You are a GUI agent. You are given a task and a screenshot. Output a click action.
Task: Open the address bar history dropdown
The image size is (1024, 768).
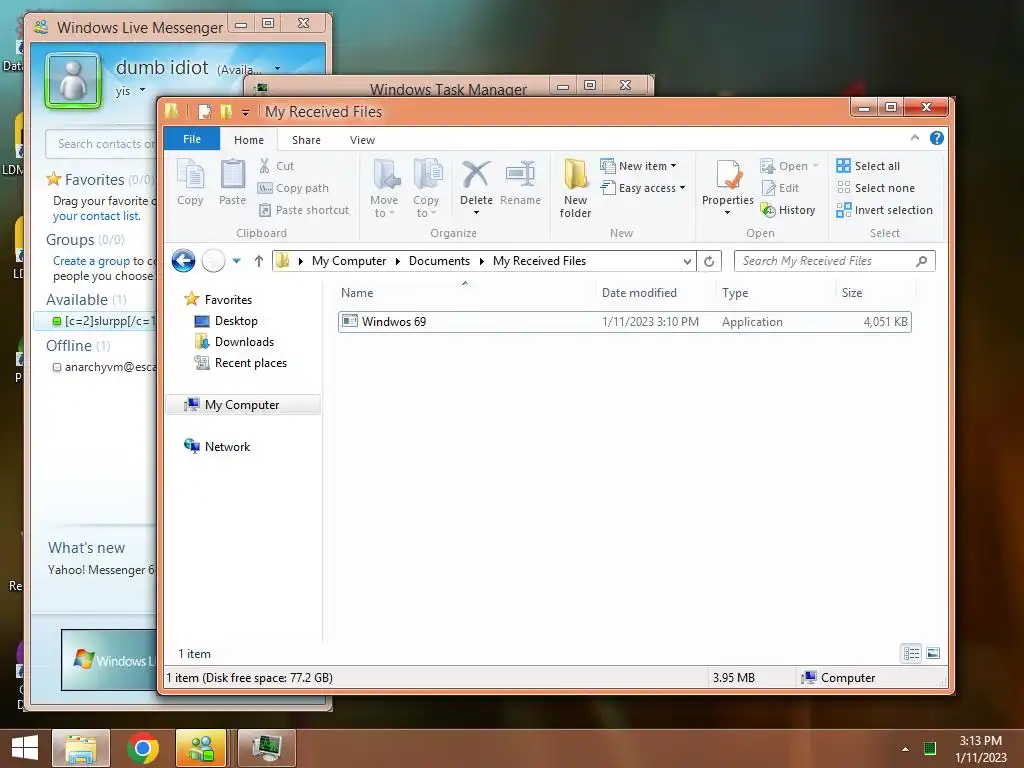[687, 261]
